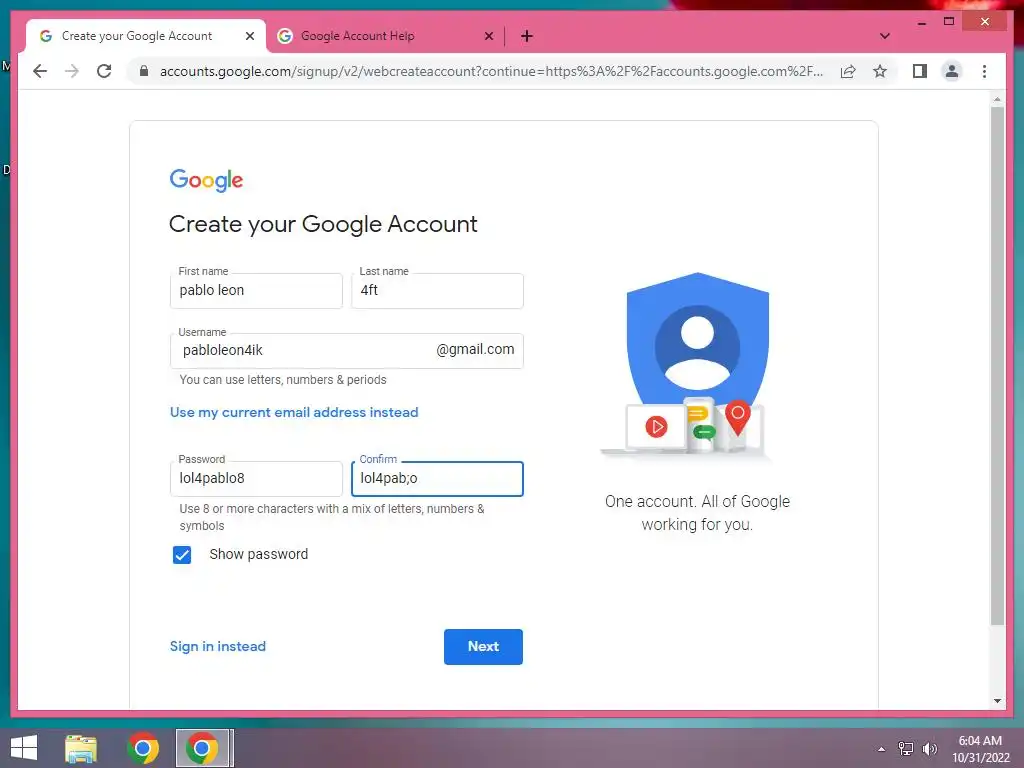1024x768 pixels.
Task: Select the active Chrome taskbar window
Action: click(202, 748)
